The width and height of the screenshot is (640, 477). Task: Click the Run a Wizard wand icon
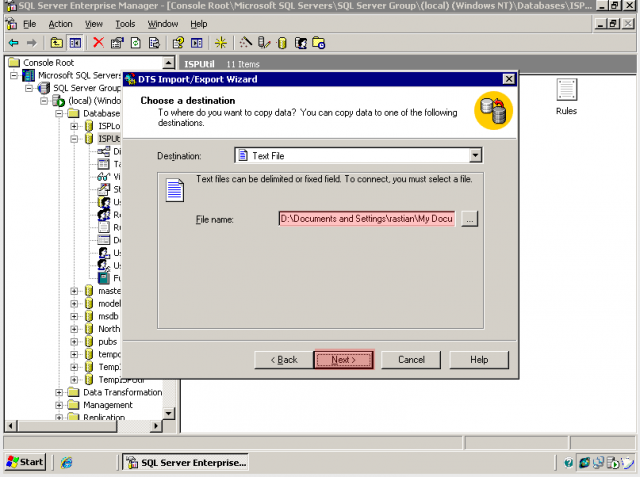[x=246, y=42]
